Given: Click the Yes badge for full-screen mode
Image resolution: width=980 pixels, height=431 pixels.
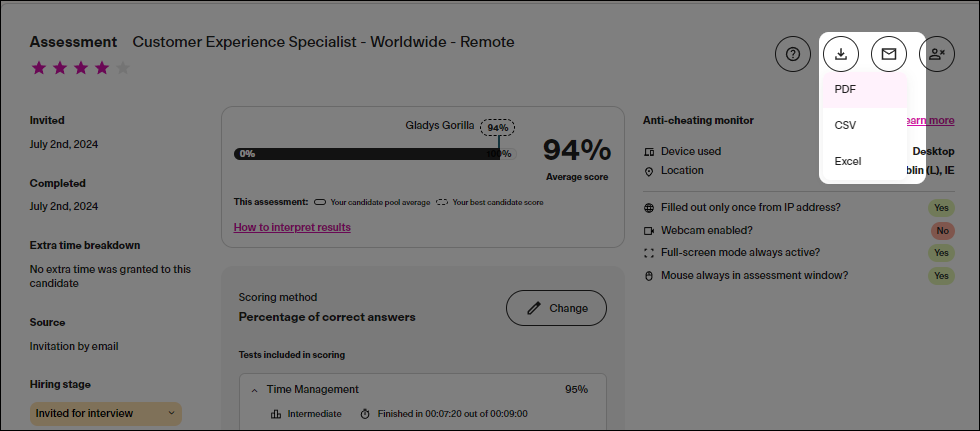Looking at the screenshot, I should click(941, 253).
